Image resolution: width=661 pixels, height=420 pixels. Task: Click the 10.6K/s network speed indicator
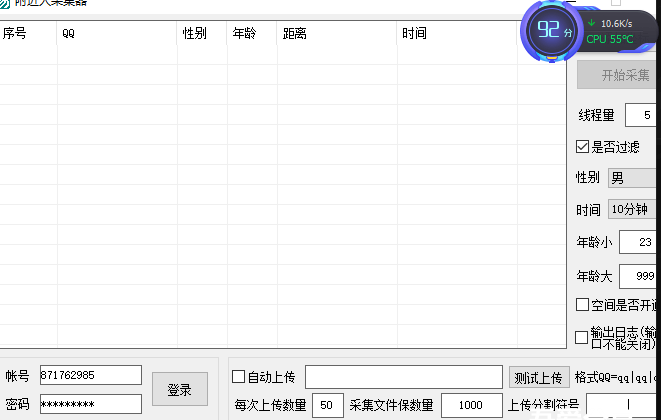pyautogui.click(x=611, y=24)
